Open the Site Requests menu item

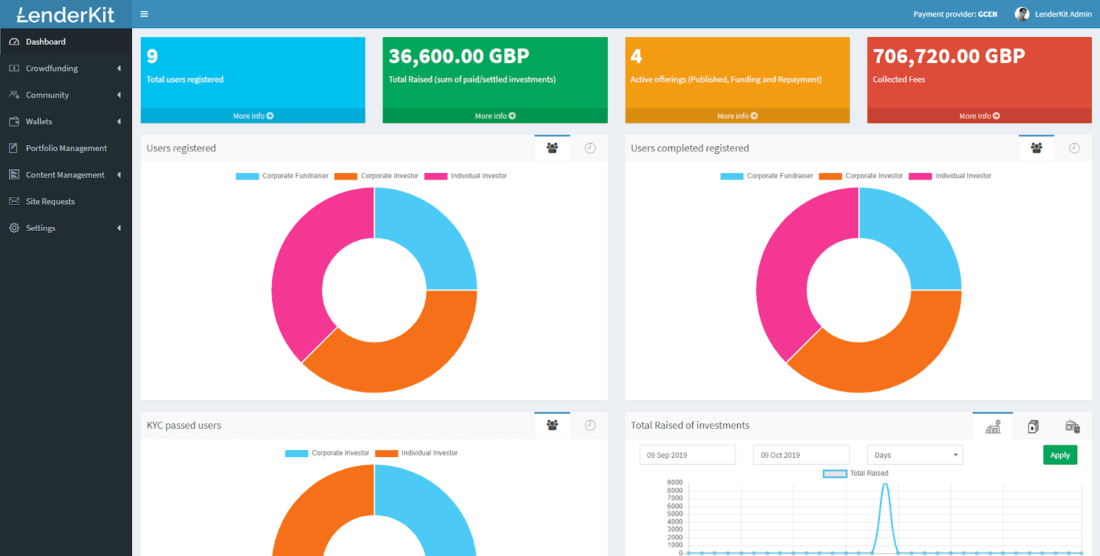pos(66,201)
